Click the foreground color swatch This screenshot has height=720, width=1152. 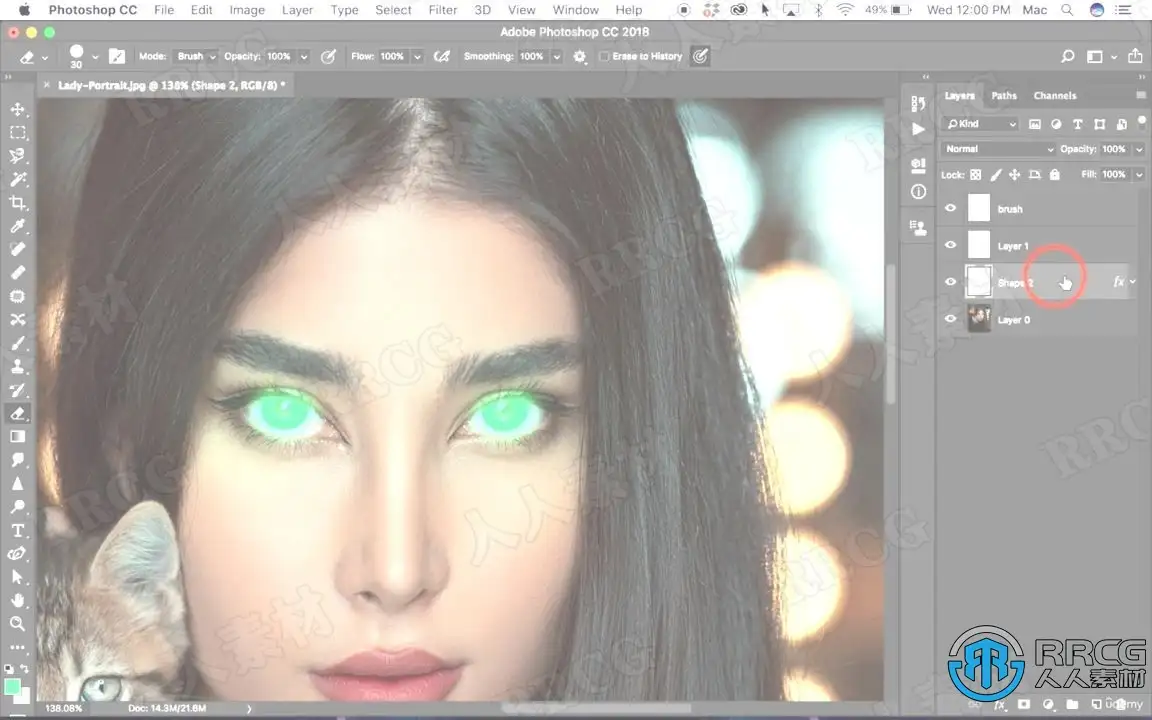pos(12,687)
